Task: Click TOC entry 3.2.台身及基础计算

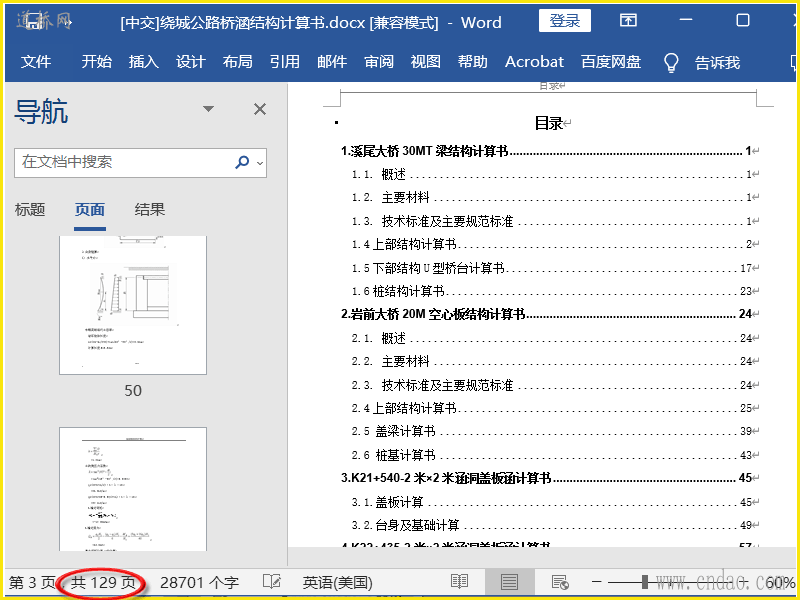Action: point(550,525)
